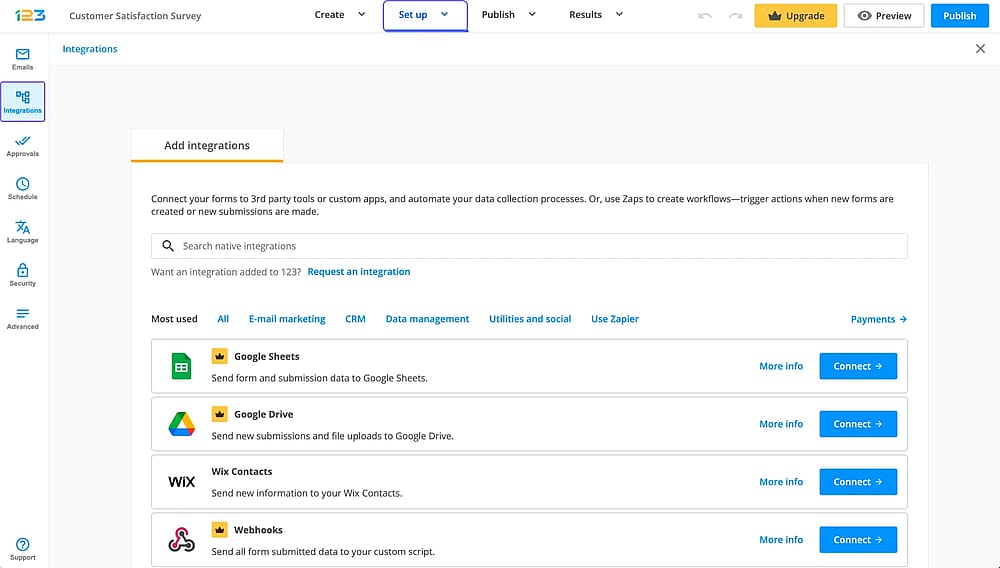
Task: Click the undo arrow icon
Action: 704,15
